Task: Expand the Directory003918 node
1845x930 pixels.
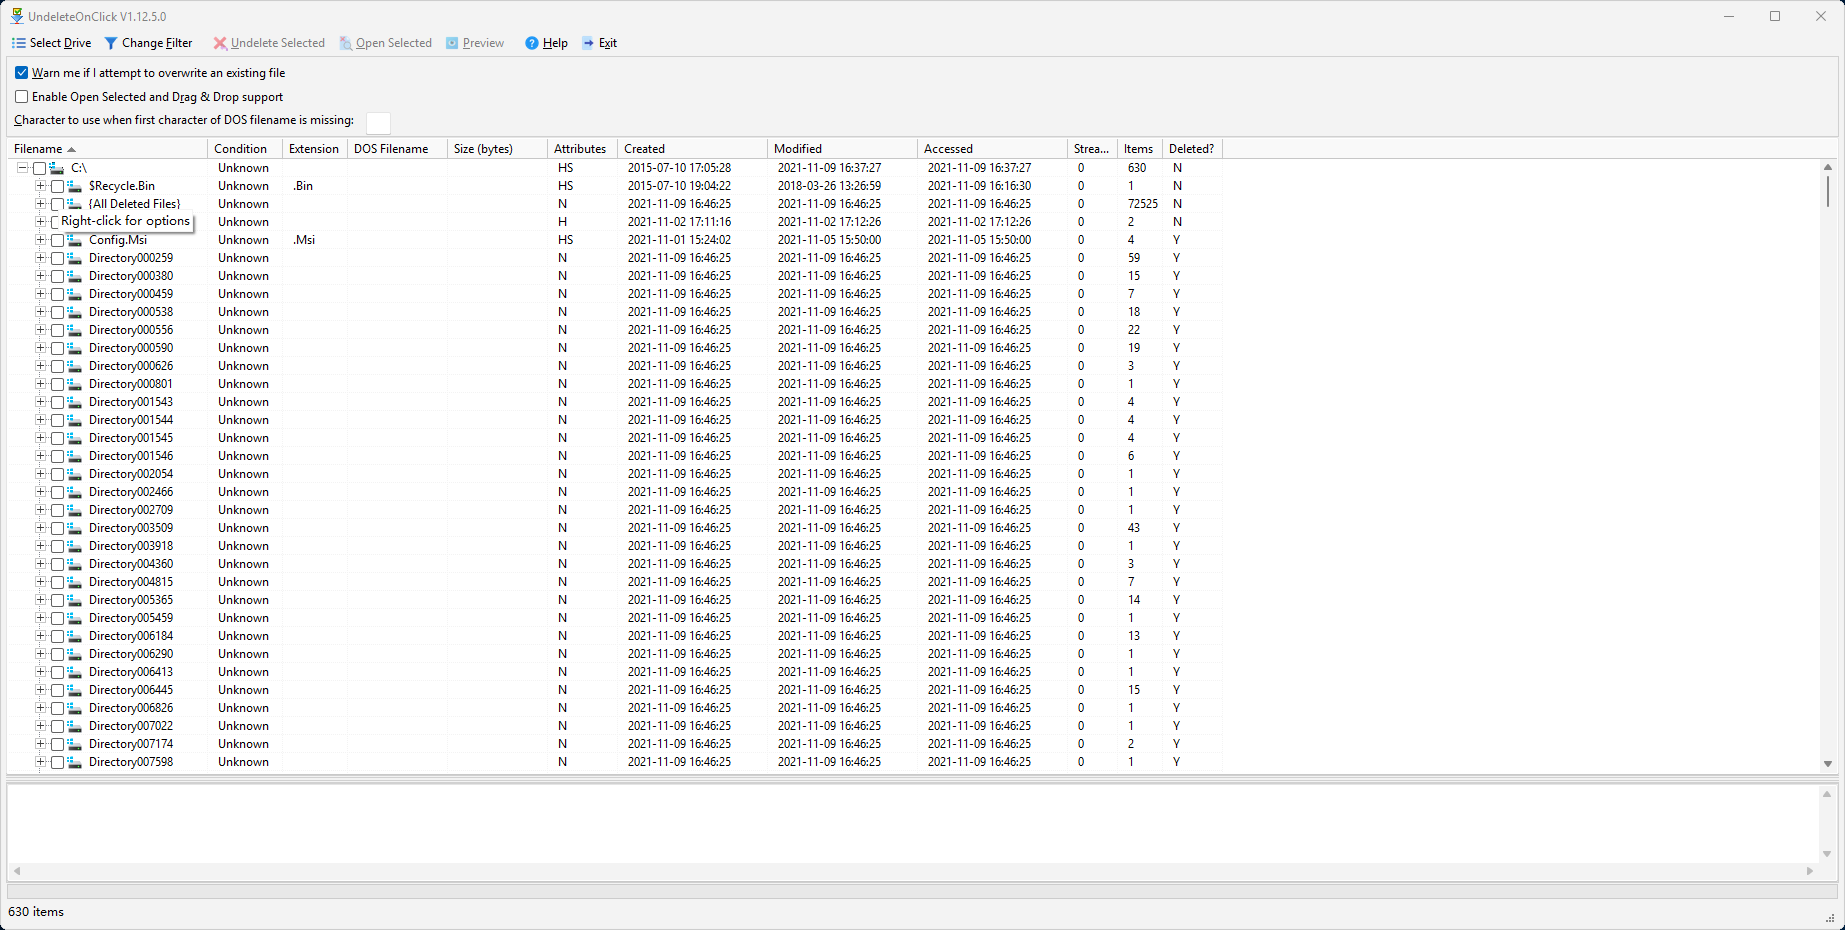Action: 40,546
